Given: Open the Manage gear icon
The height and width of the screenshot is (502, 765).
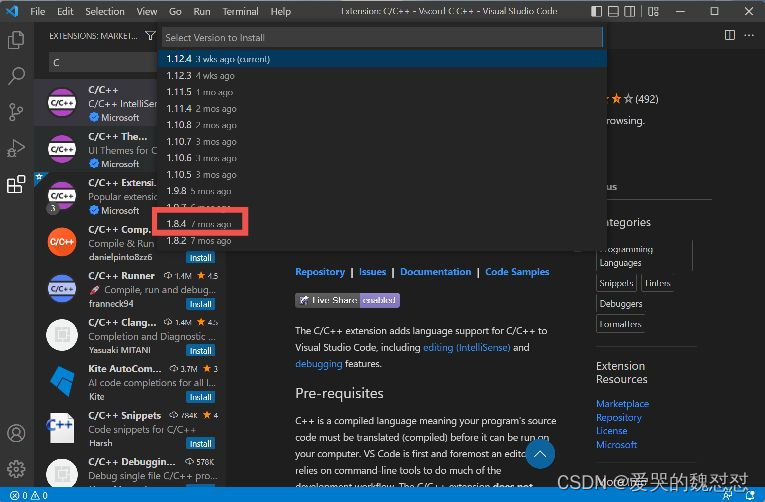Looking at the screenshot, I should coord(16,469).
